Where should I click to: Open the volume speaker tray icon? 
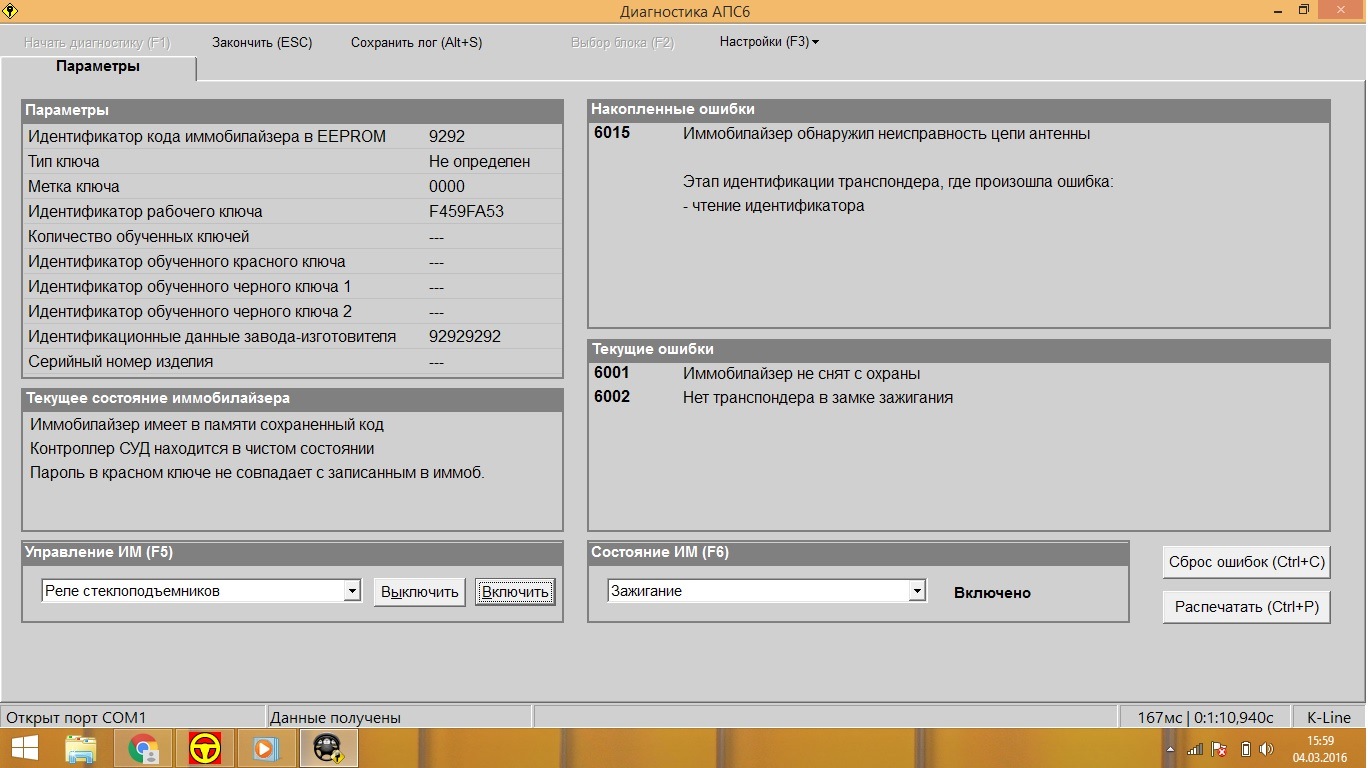[1268, 749]
